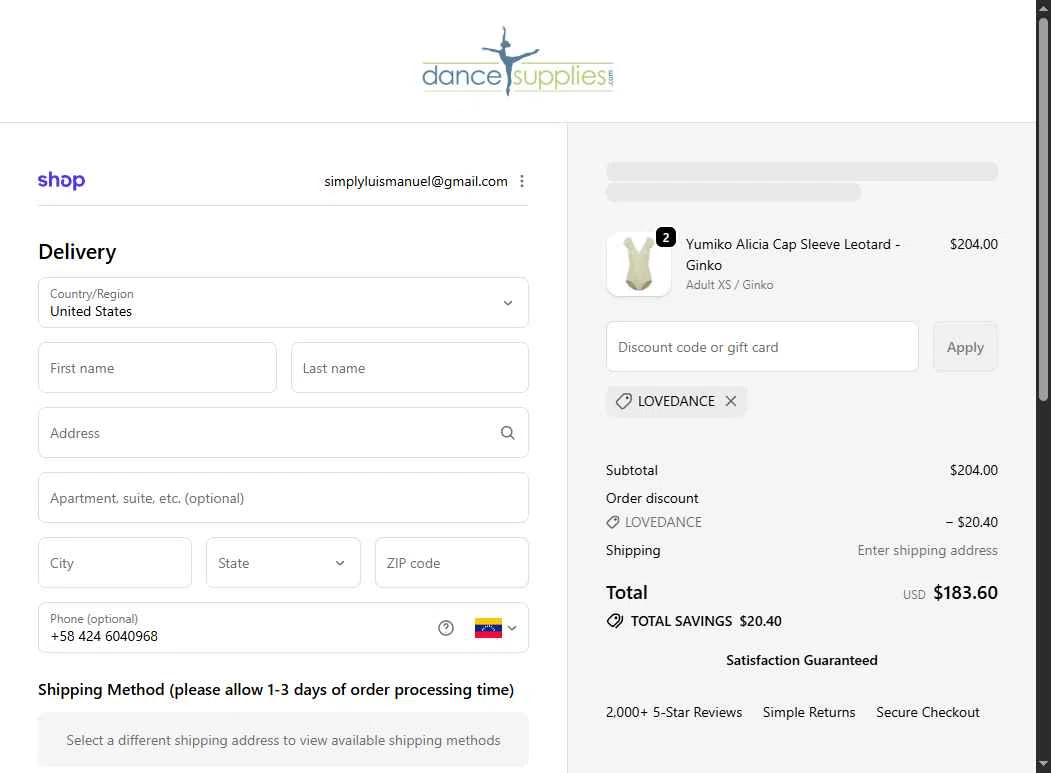Focus the First name field

(158, 367)
